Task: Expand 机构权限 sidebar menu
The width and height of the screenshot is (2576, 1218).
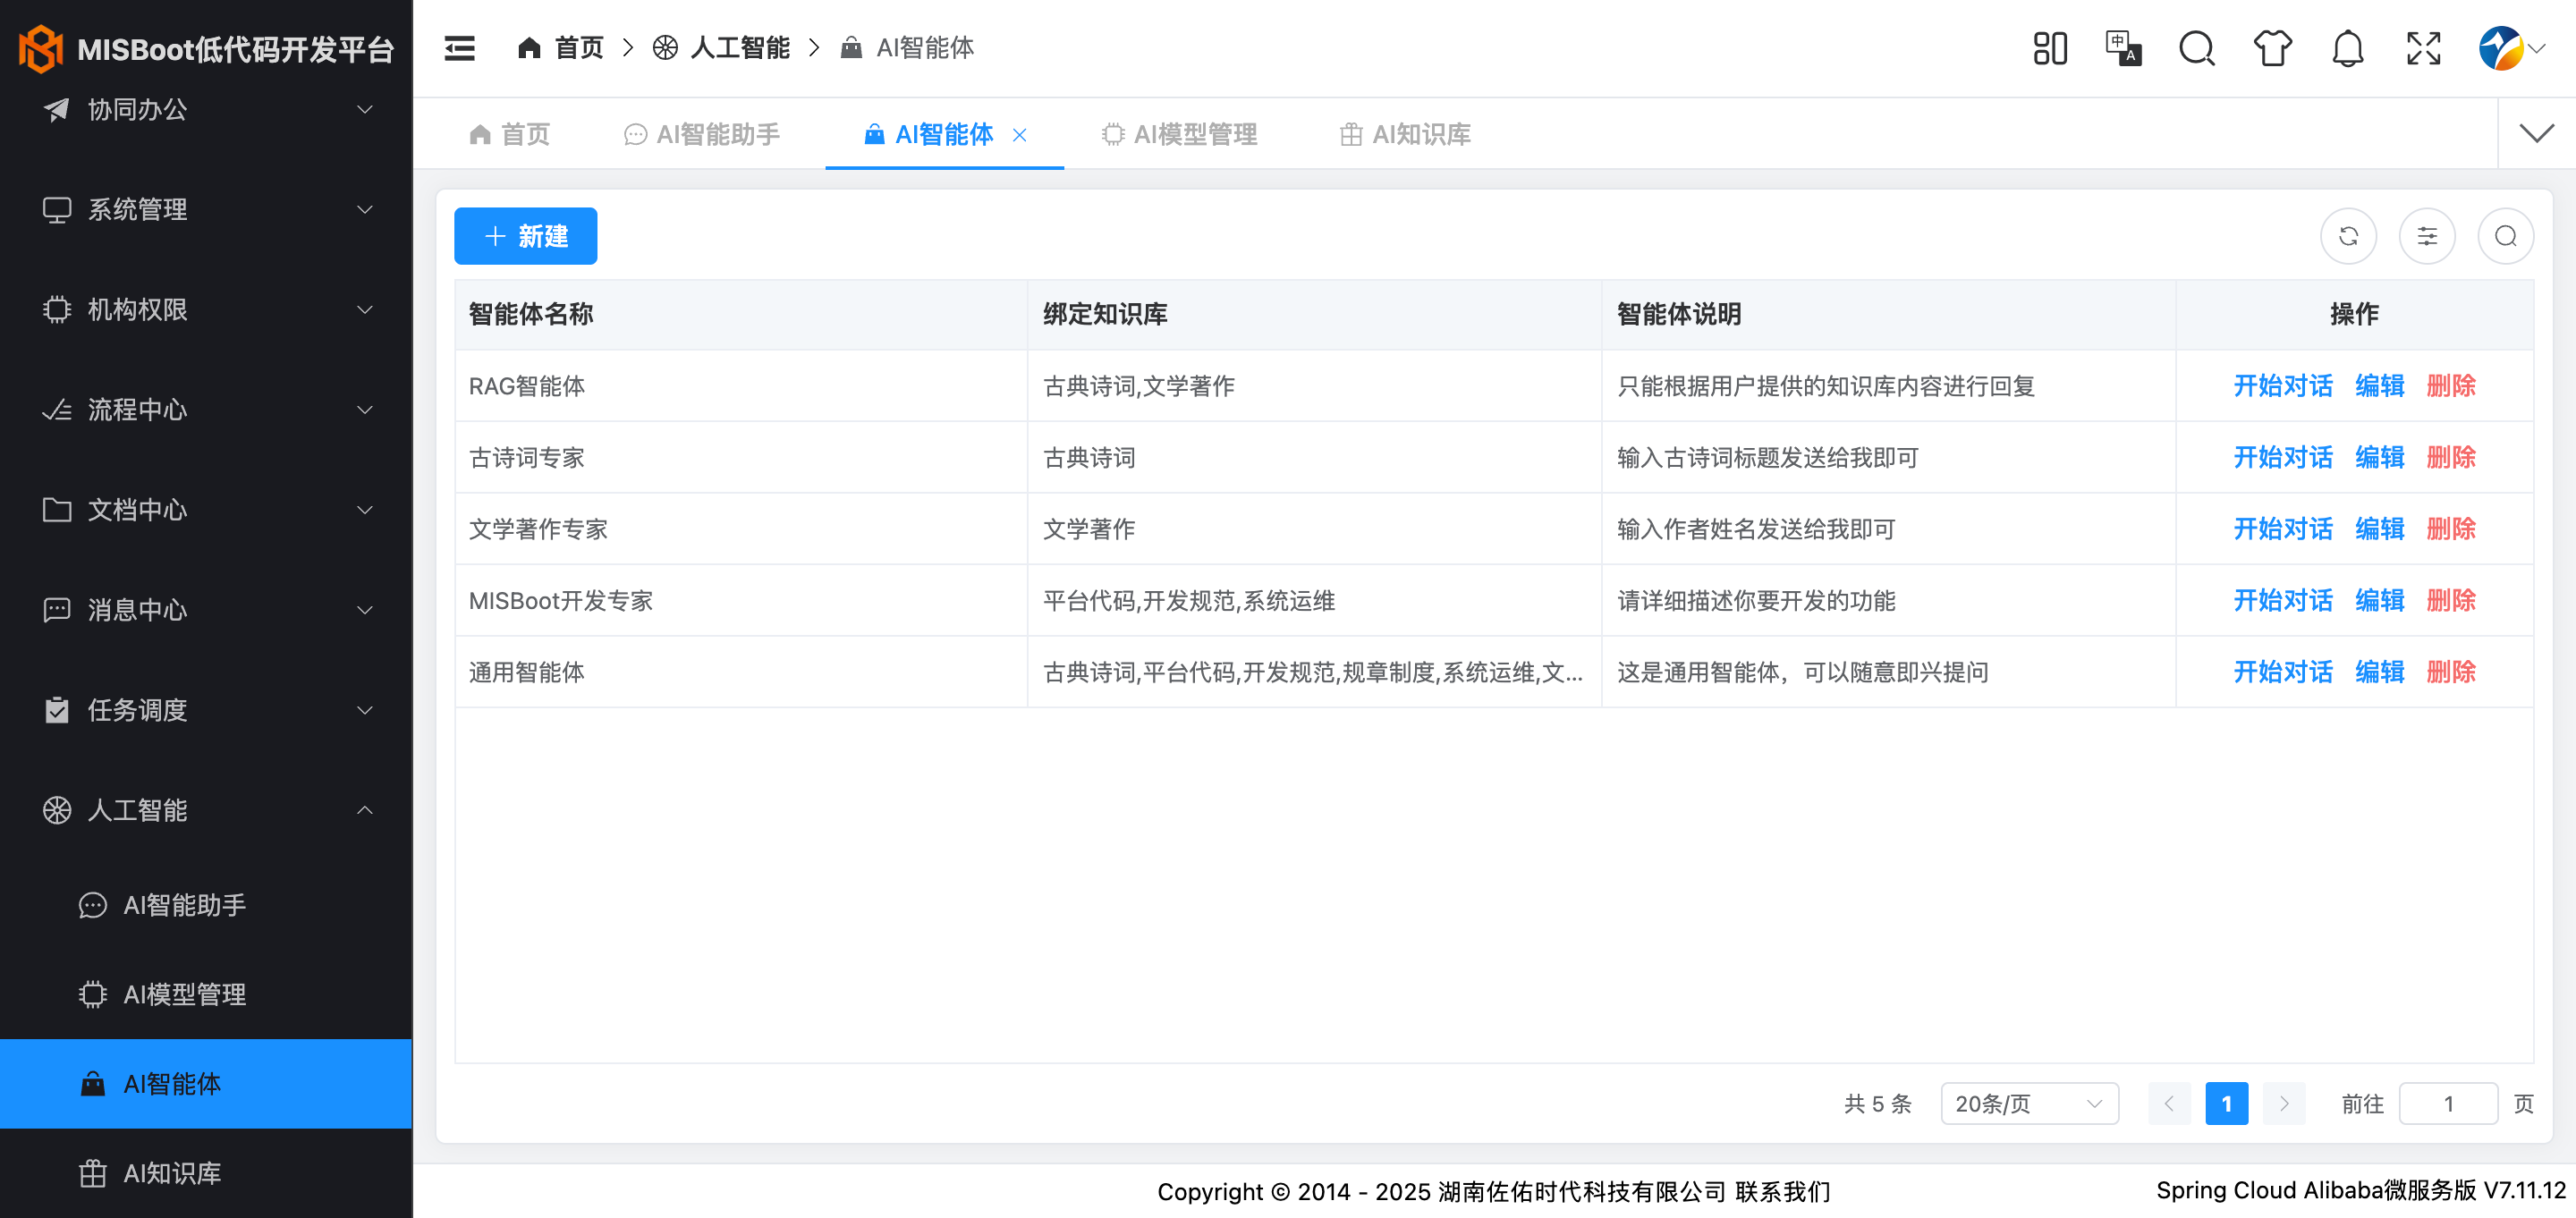Action: click(x=206, y=309)
